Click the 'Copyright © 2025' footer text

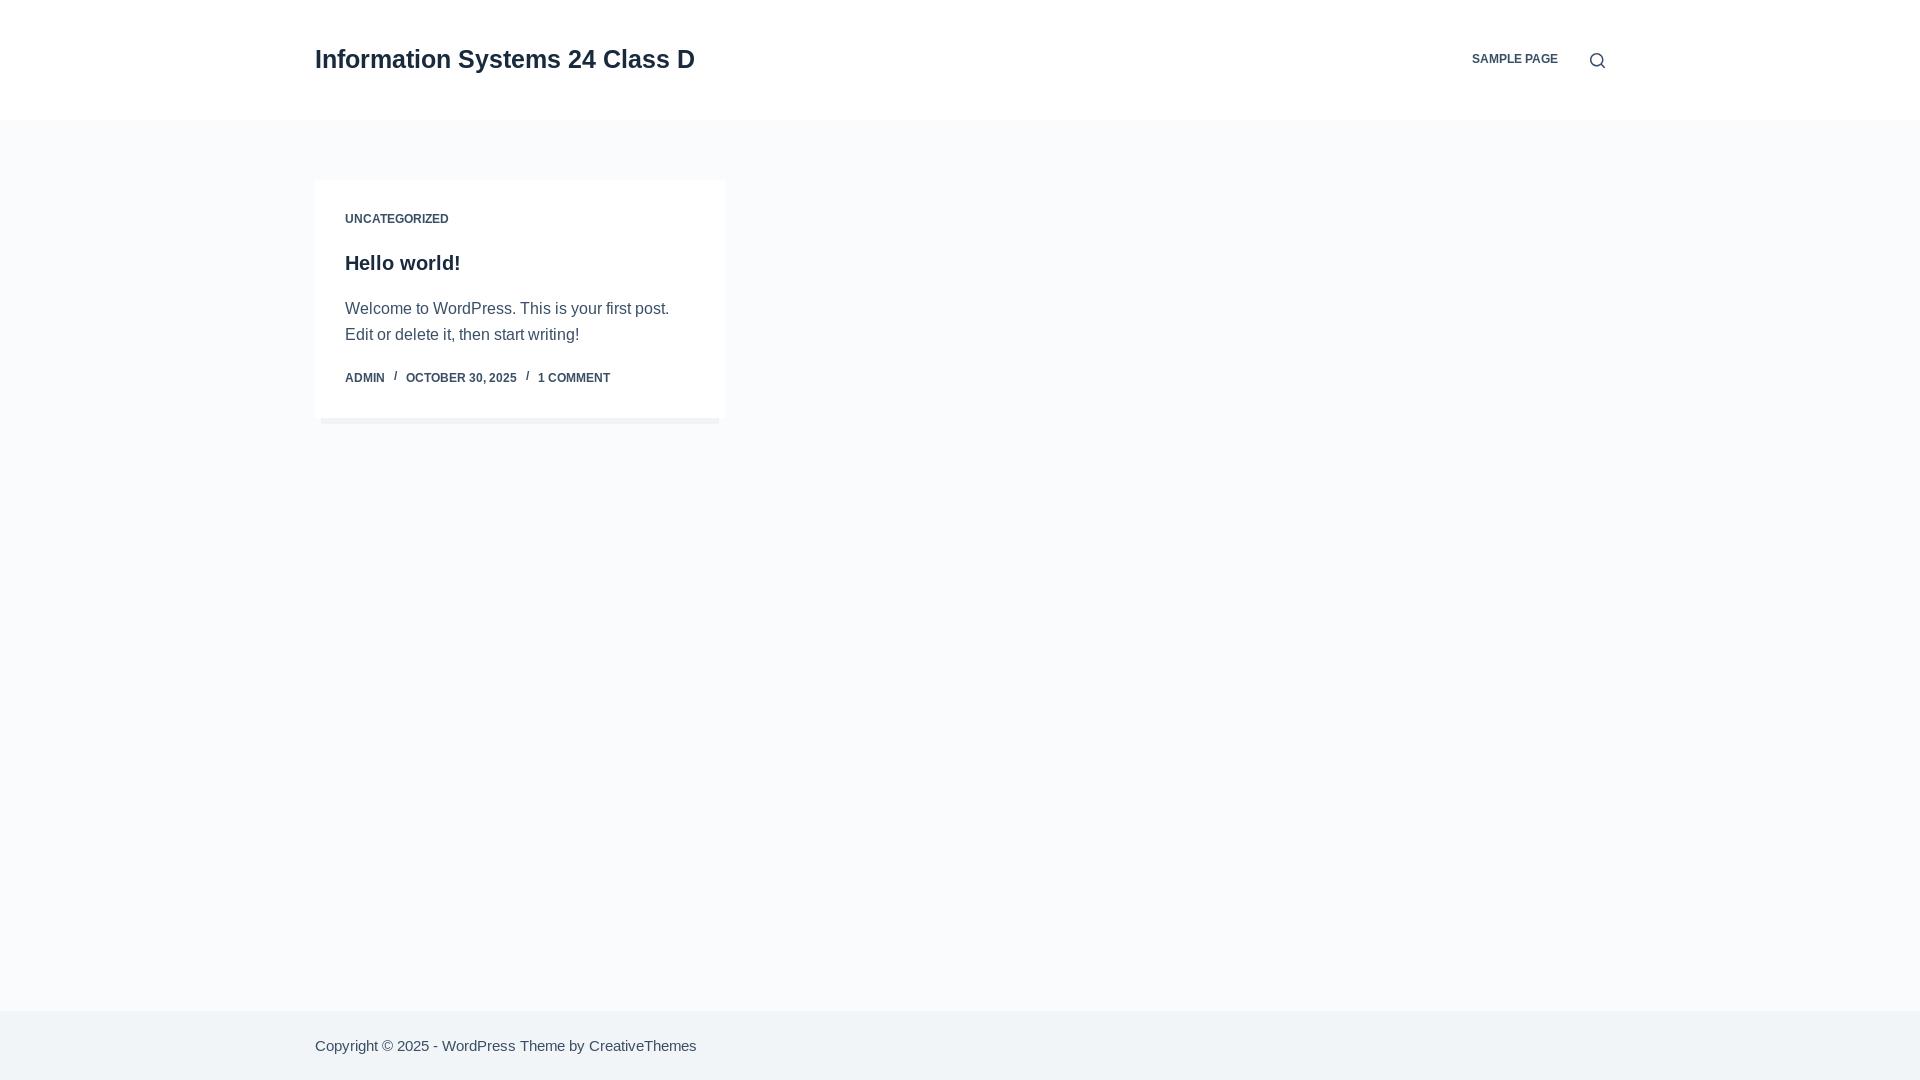(372, 1045)
